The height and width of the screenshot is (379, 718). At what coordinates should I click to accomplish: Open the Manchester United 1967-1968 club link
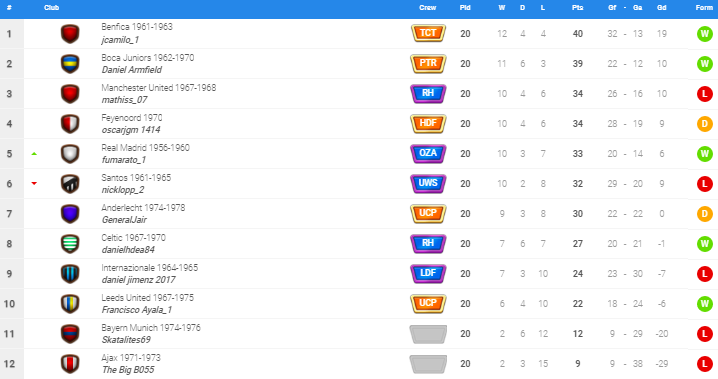pyautogui.click(x=158, y=87)
